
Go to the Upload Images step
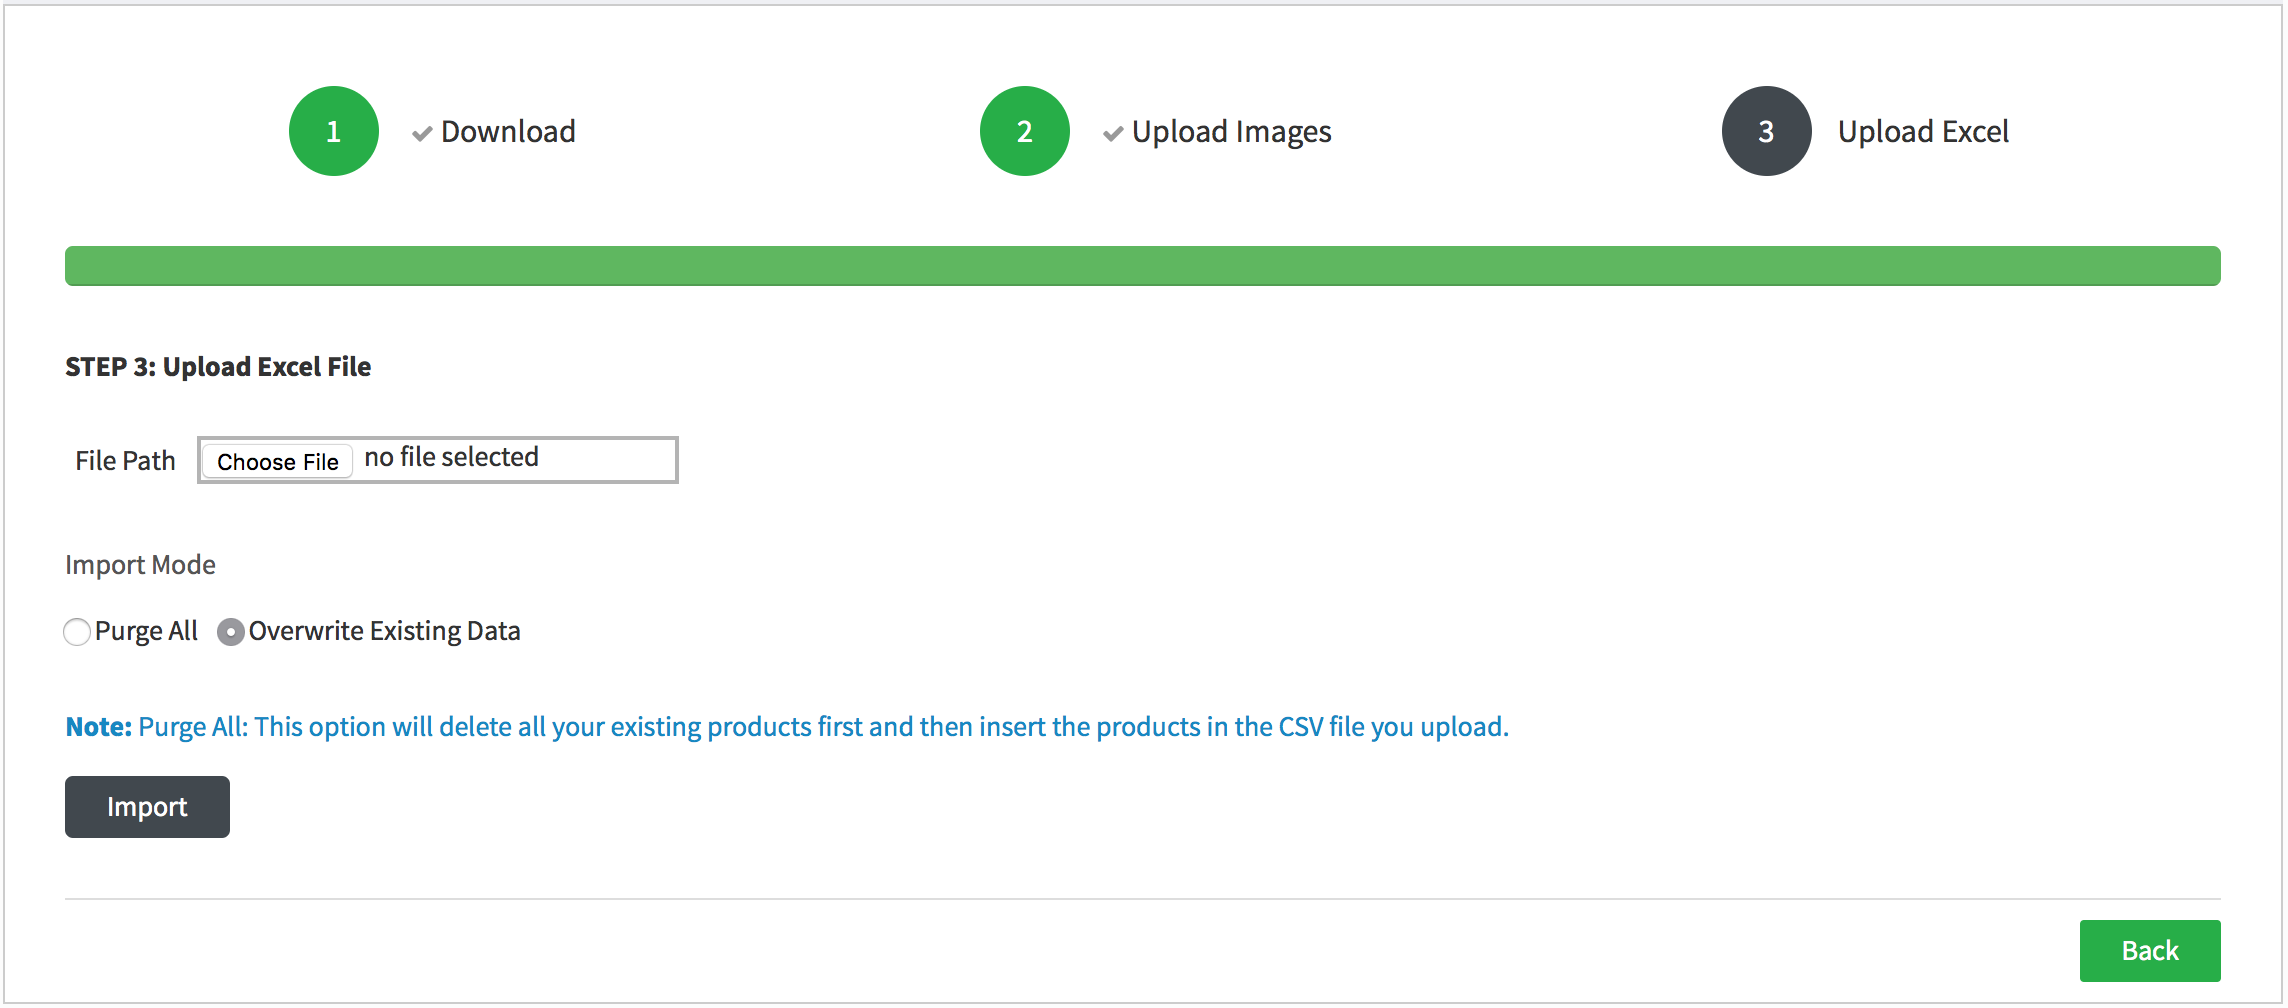pyautogui.click(x=1232, y=131)
